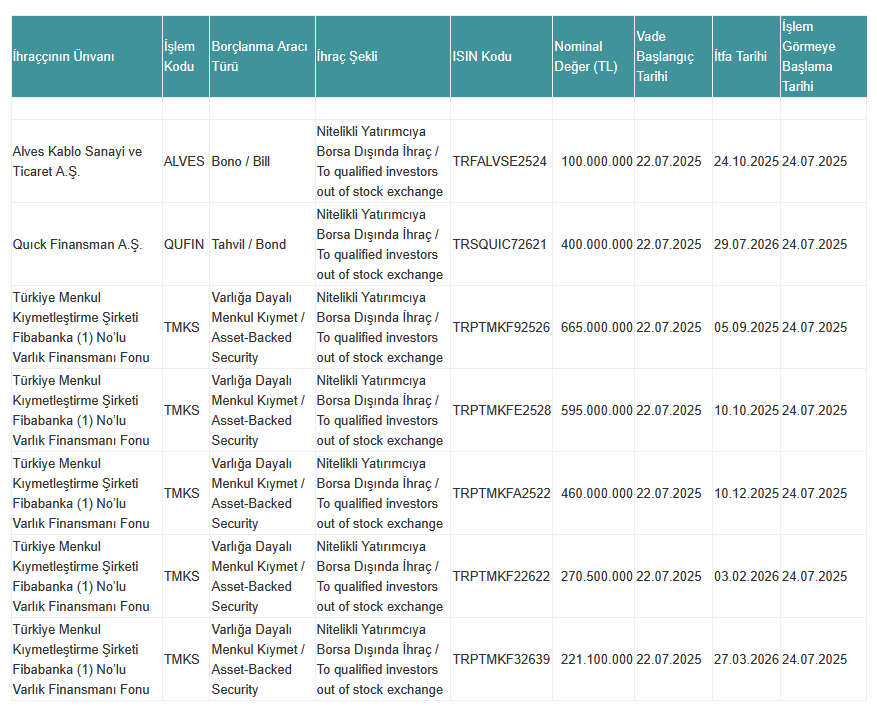Viewport: 877px width, 707px height.
Task: Select ISIN code TRPTMKF32639
Action: click(x=501, y=659)
